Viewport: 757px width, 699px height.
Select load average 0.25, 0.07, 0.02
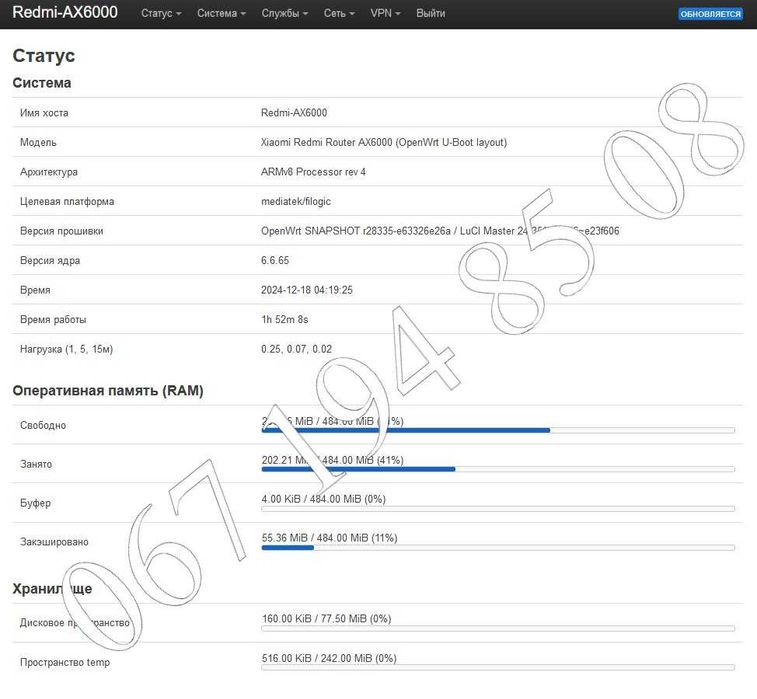coord(296,349)
